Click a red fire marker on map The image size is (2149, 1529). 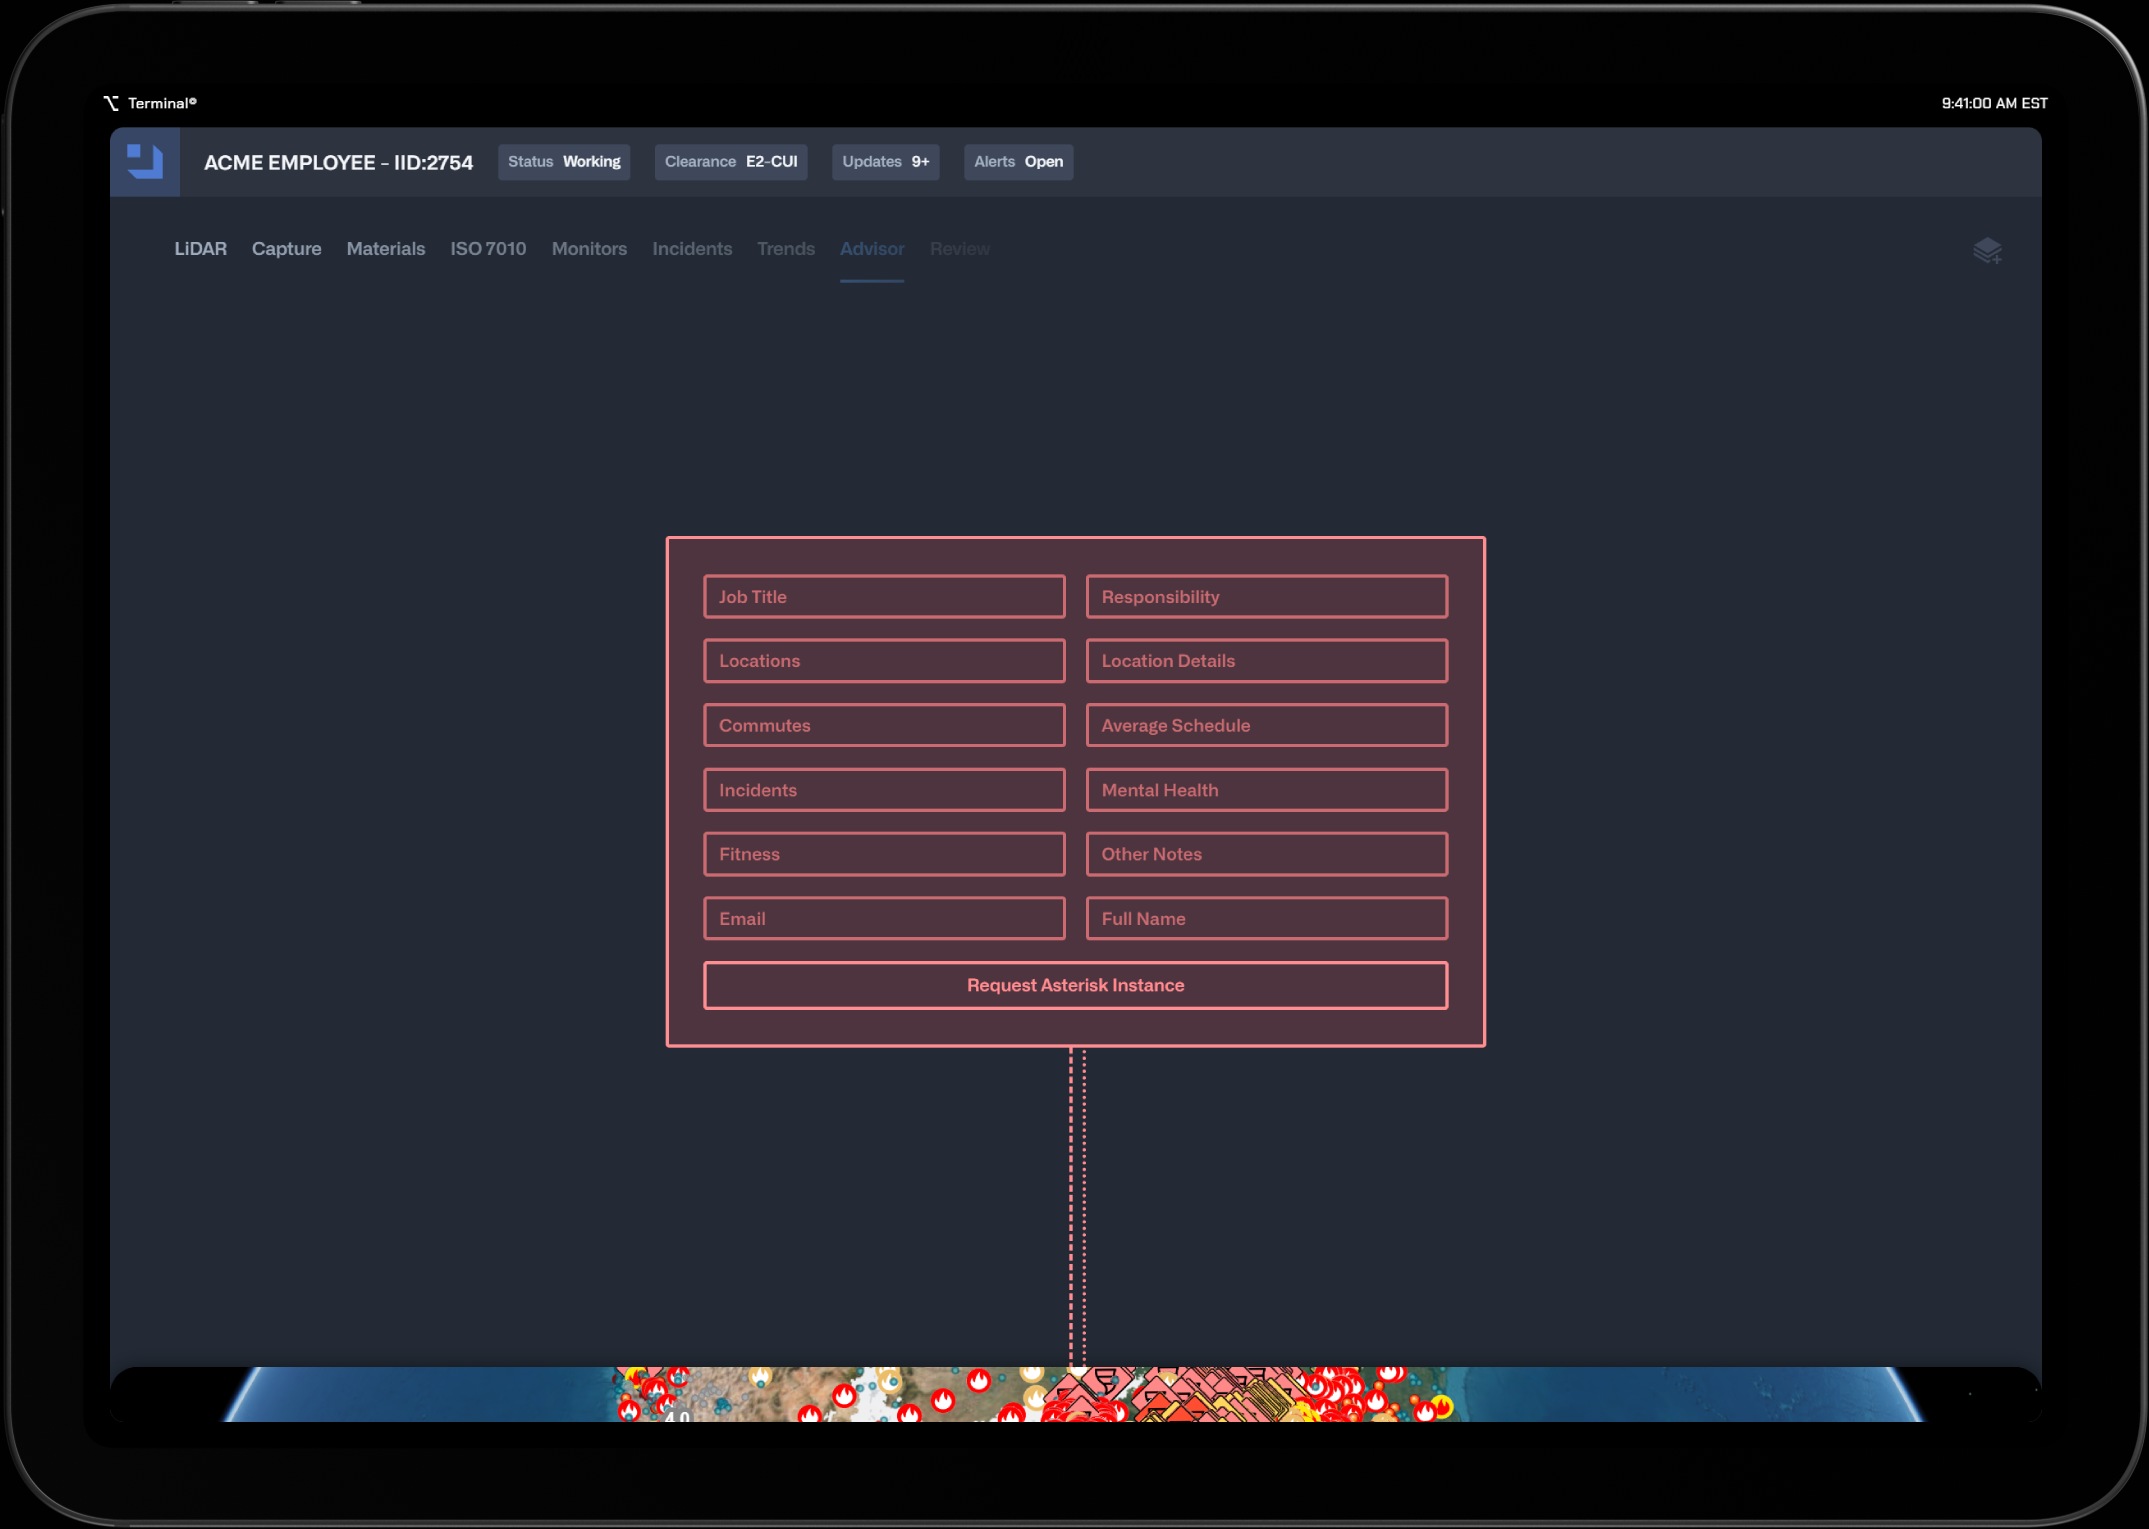(x=978, y=1381)
